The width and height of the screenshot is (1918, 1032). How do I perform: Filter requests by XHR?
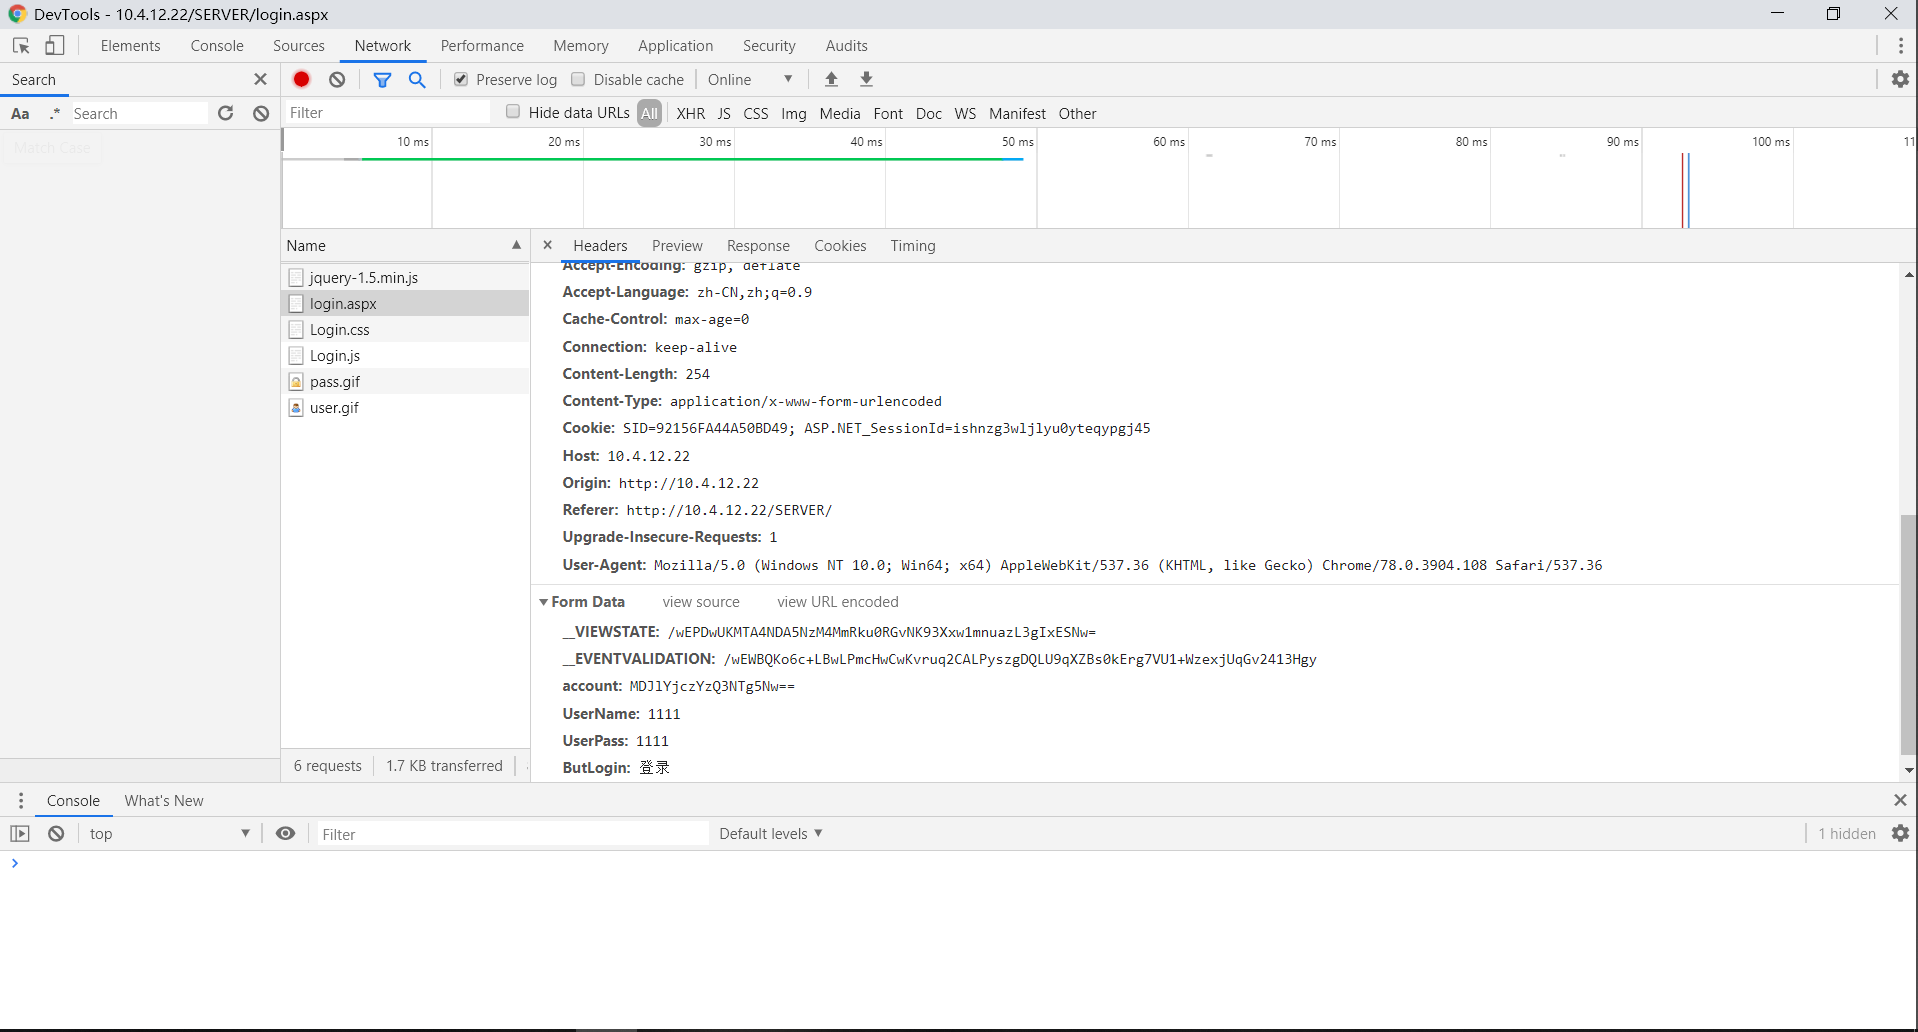click(x=690, y=113)
